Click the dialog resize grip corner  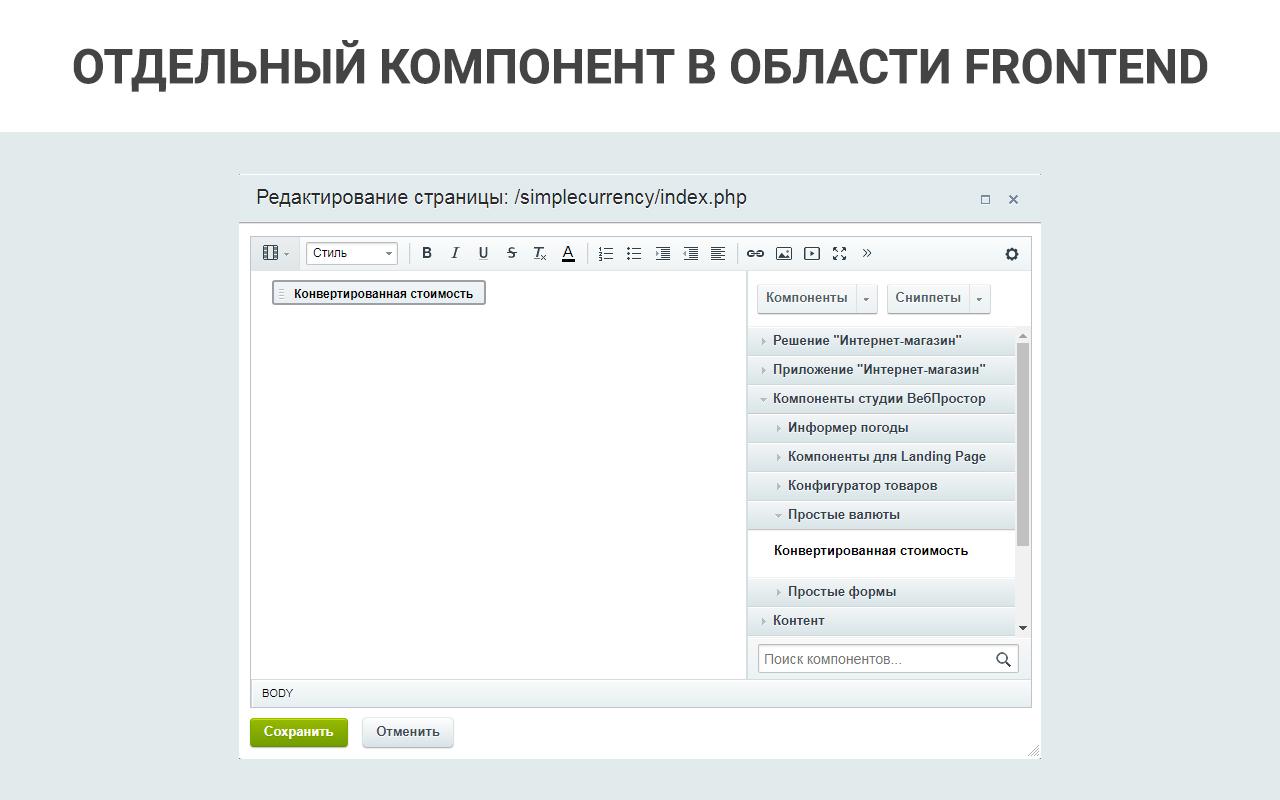pos(1034,751)
